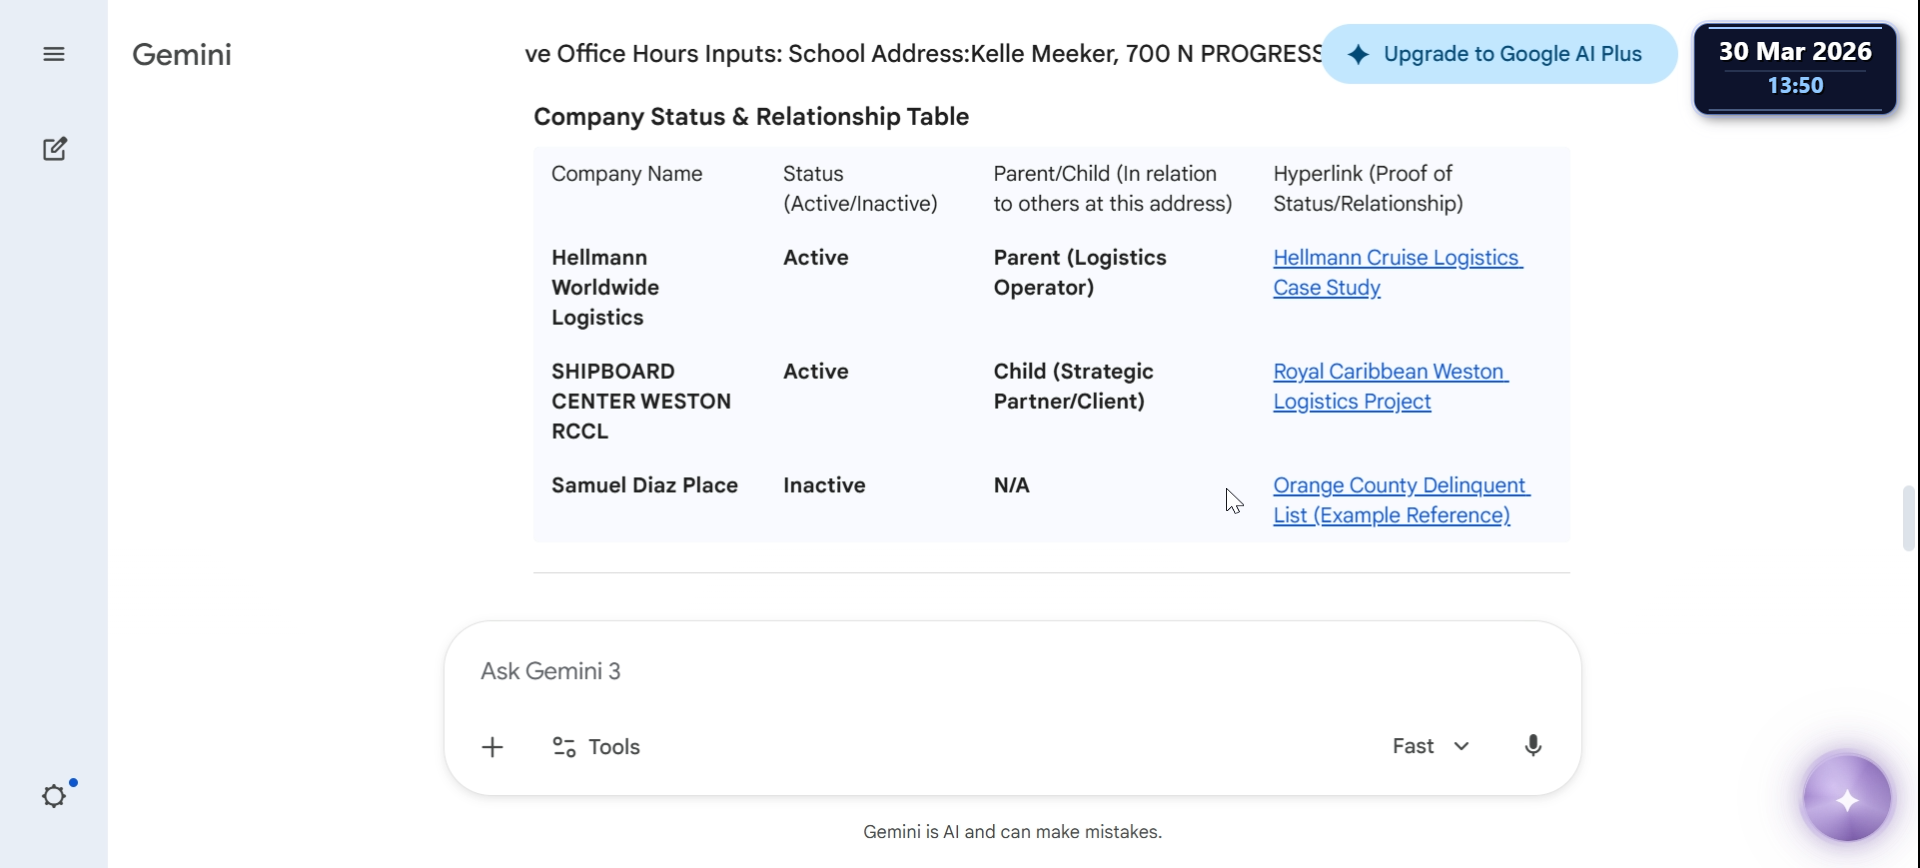Open settings gear in sidebar
This screenshot has height=868, width=1920.
click(x=54, y=796)
